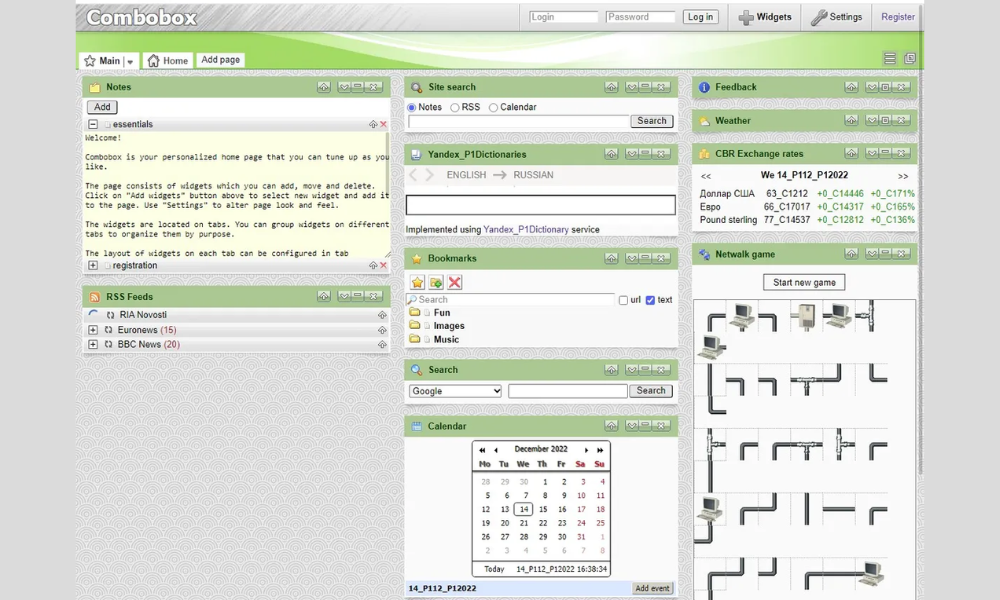Show next date in exchange rates
Screen dimensions: 1000x600
(x=903, y=176)
